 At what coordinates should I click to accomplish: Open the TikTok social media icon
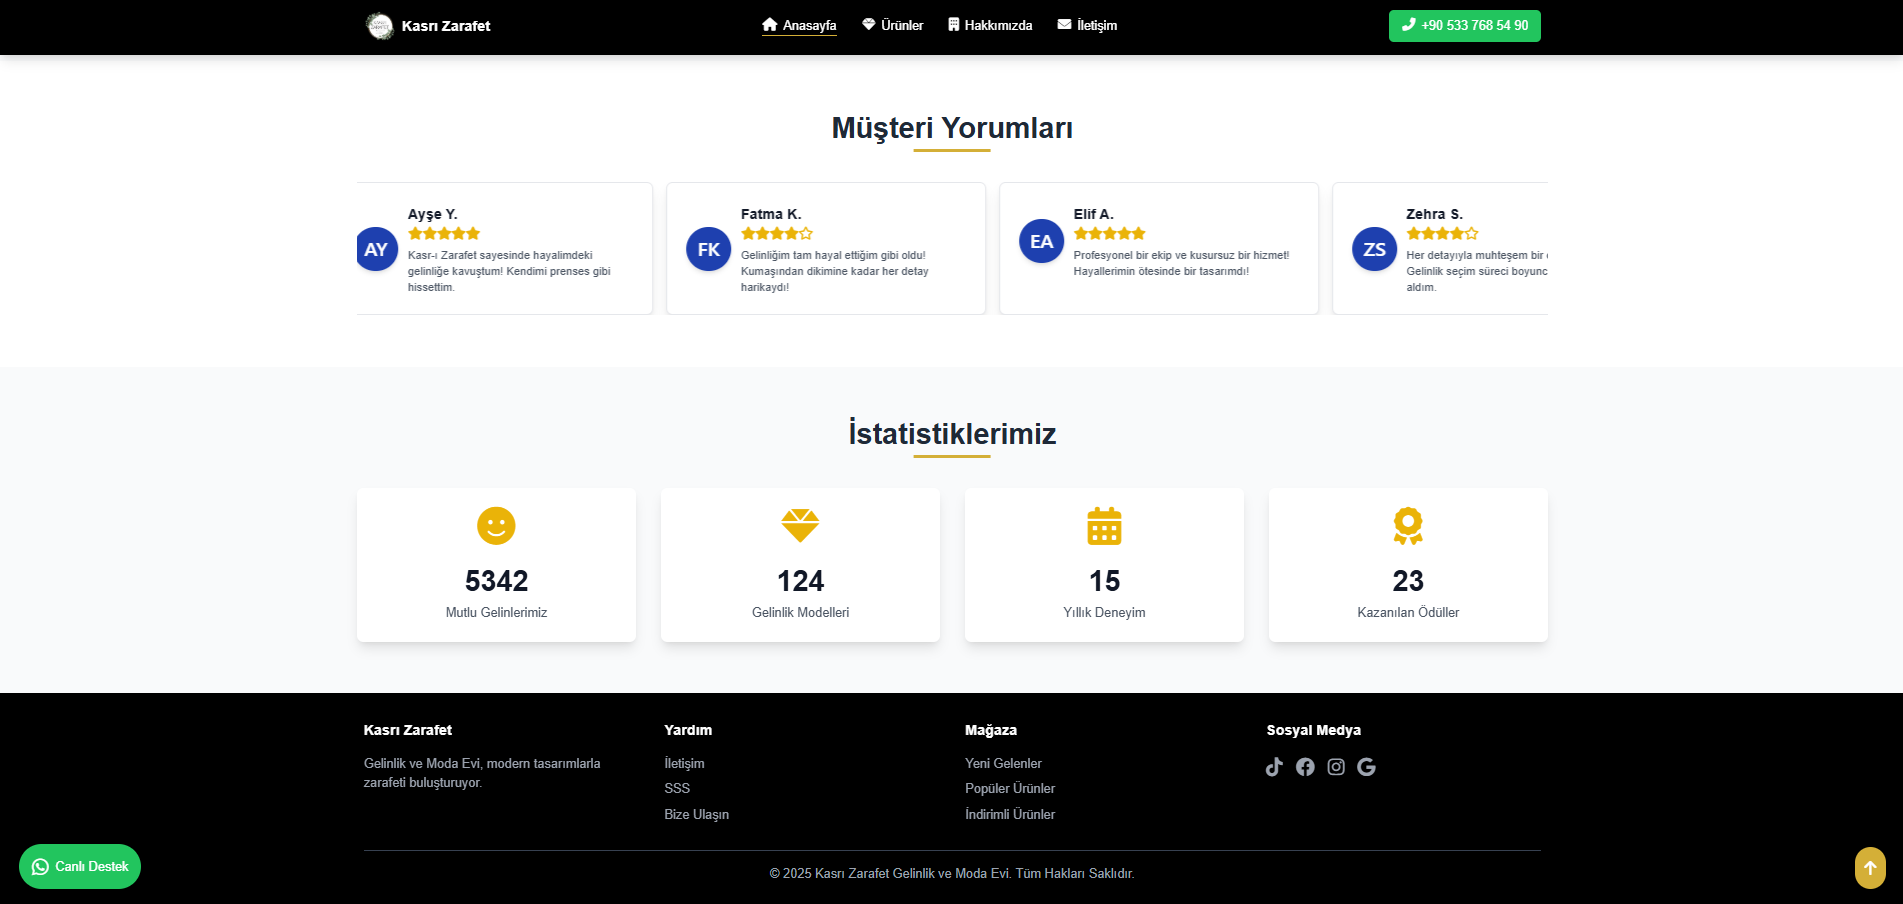[1274, 767]
